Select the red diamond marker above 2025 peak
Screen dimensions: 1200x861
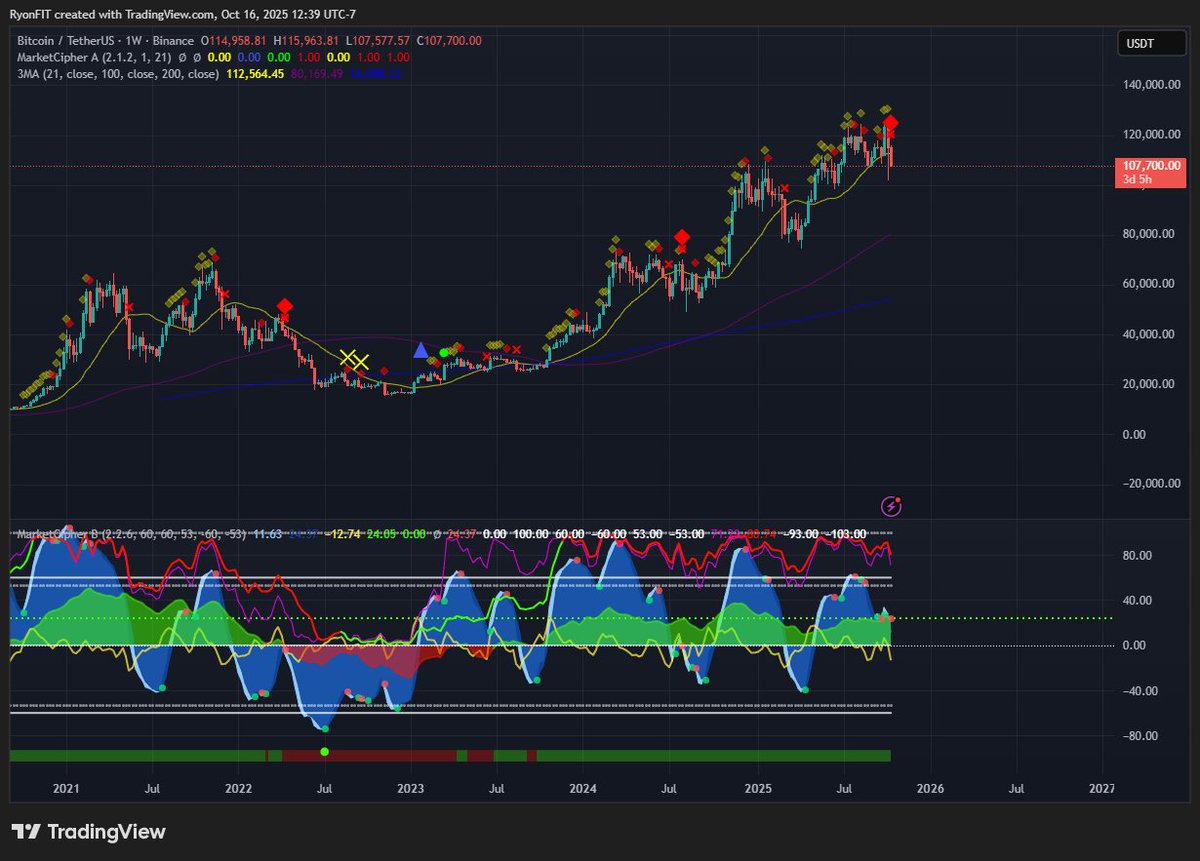click(x=890, y=123)
